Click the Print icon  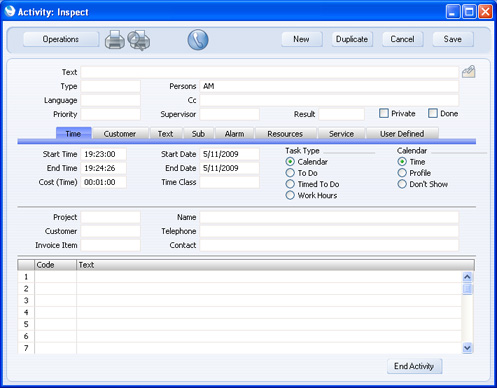click(115, 40)
